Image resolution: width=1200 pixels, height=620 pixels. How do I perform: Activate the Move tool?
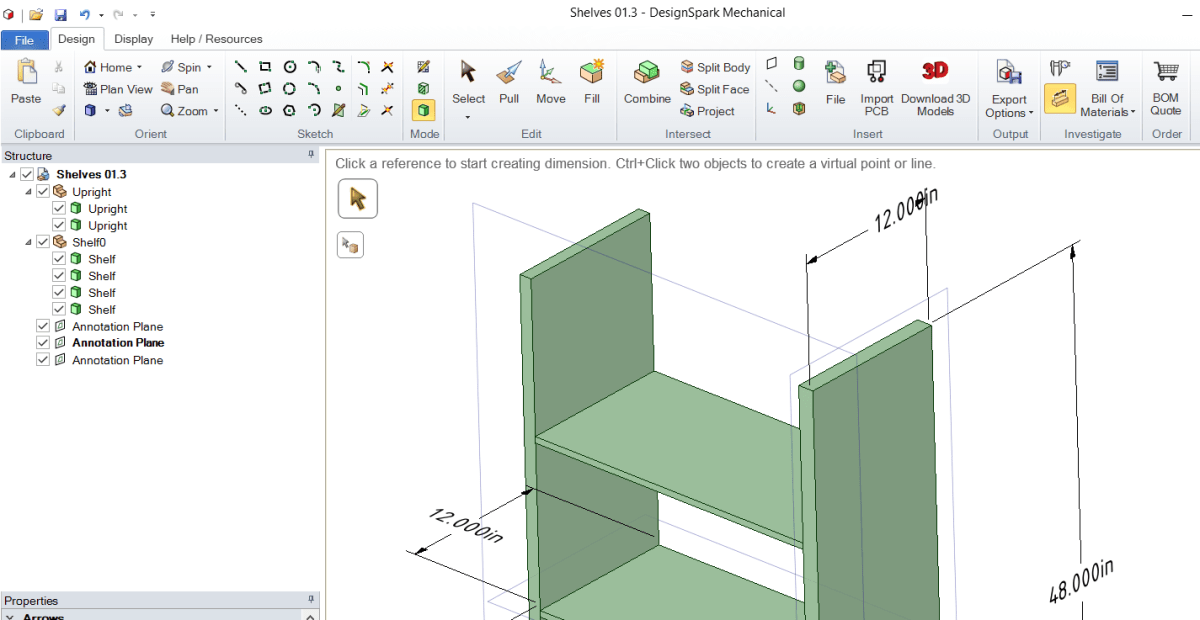click(x=550, y=85)
